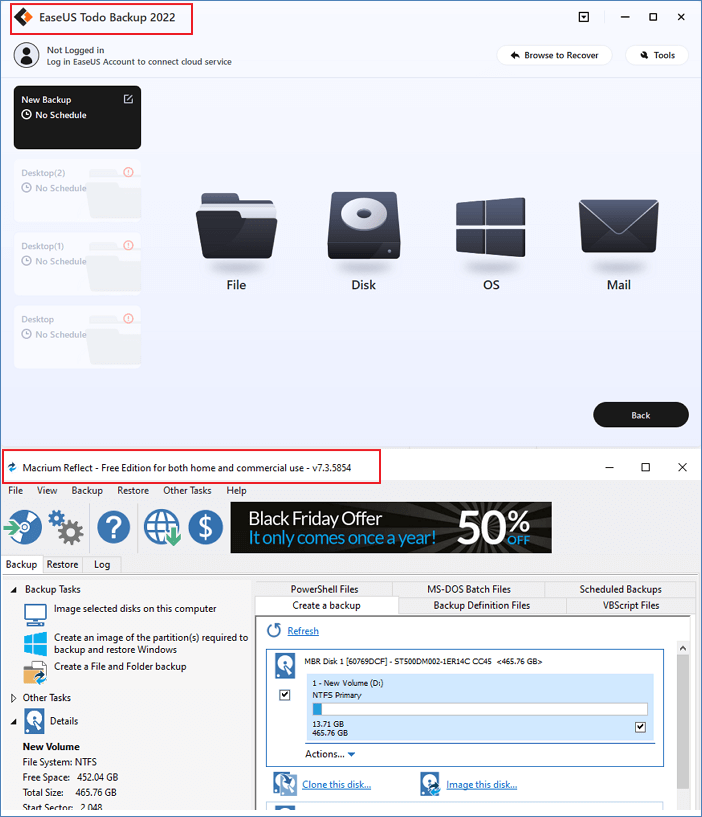Image resolution: width=702 pixels, height=817 pixels.
Task: Click the Refresh arrow icon
Action: click(274, 630)
